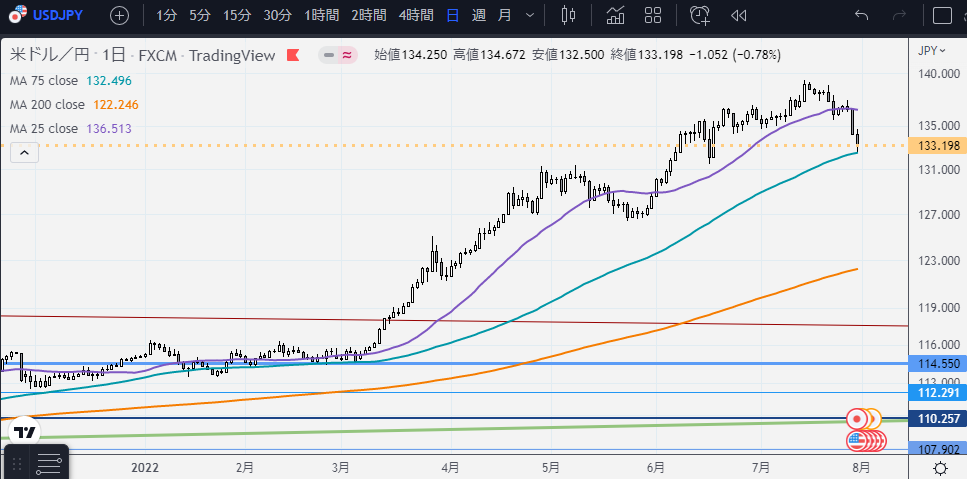Redo the chart action

coord(900,15)
